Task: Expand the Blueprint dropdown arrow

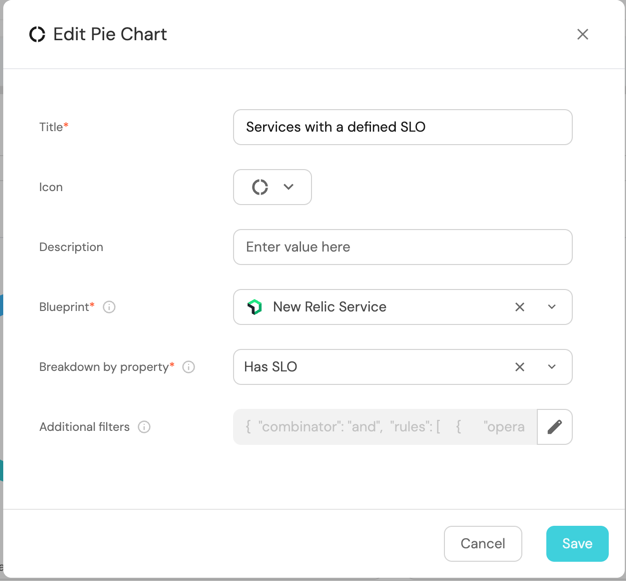Action: pyautogui.click(x=552, y=307)
